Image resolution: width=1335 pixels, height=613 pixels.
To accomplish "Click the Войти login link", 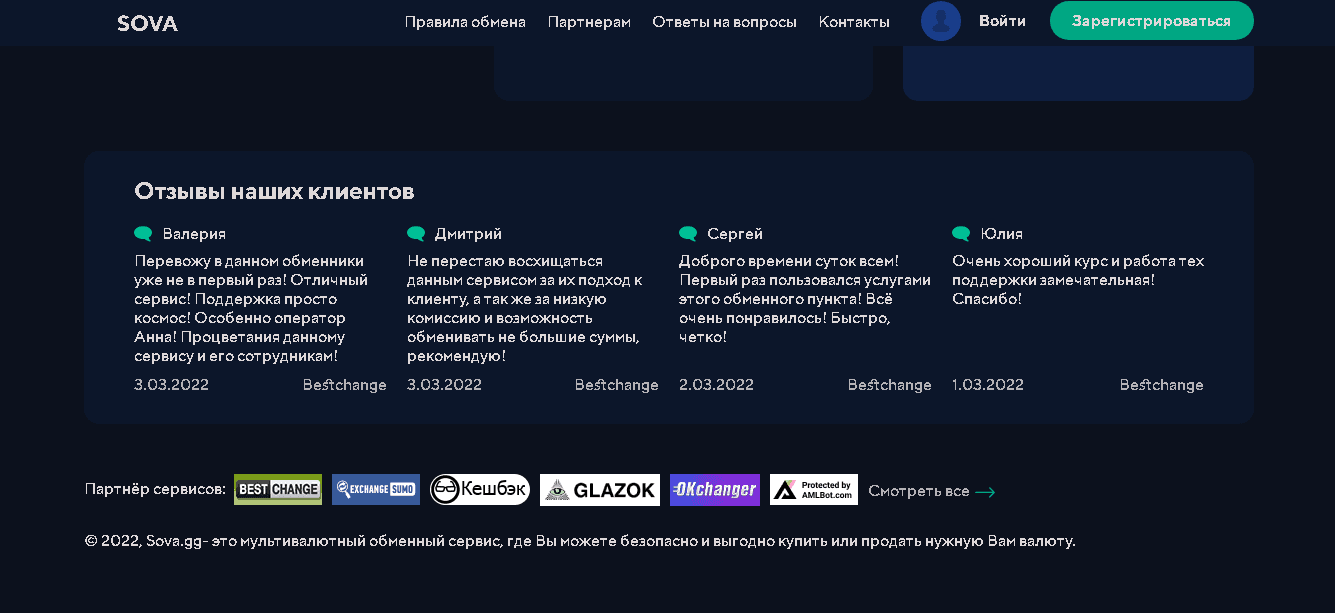I will click(x=1002, y=21).
